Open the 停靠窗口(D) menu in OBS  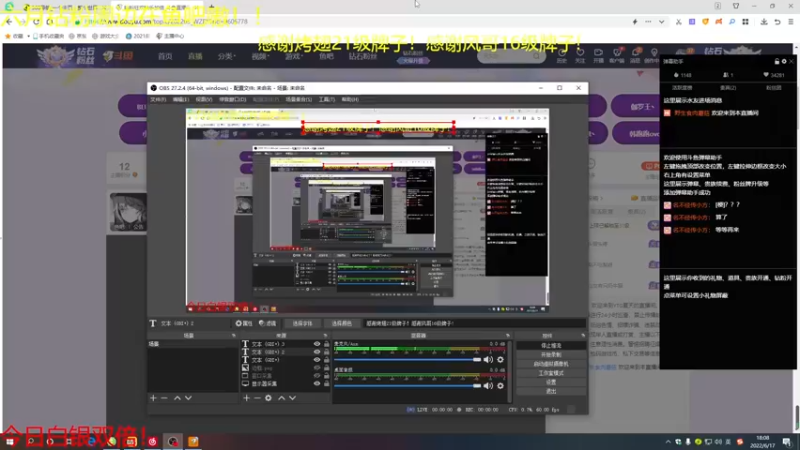click(232, 99)
